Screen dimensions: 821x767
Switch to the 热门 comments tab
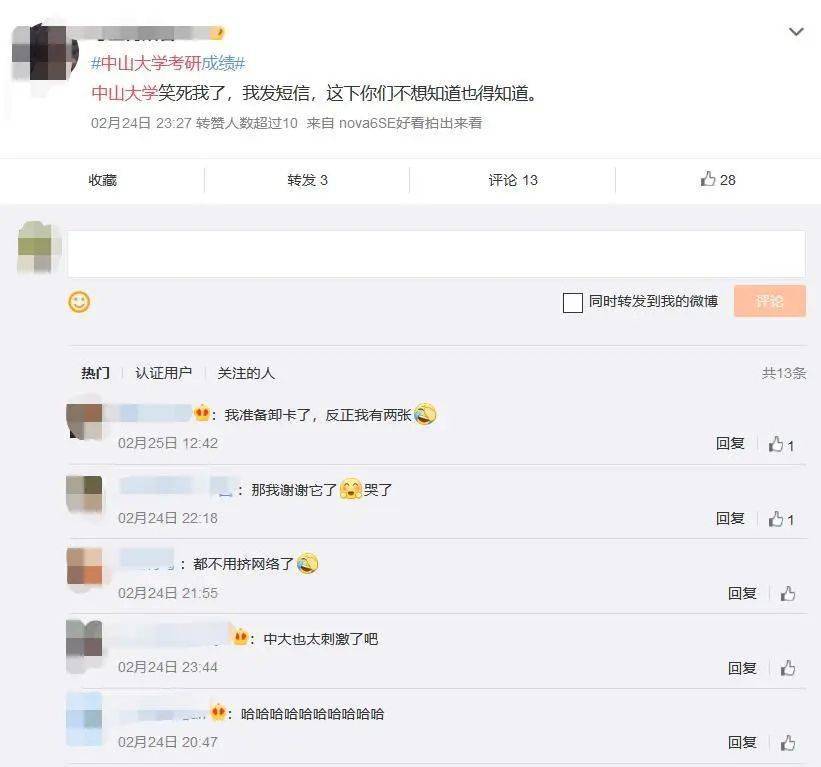click(x=95, y=373)
